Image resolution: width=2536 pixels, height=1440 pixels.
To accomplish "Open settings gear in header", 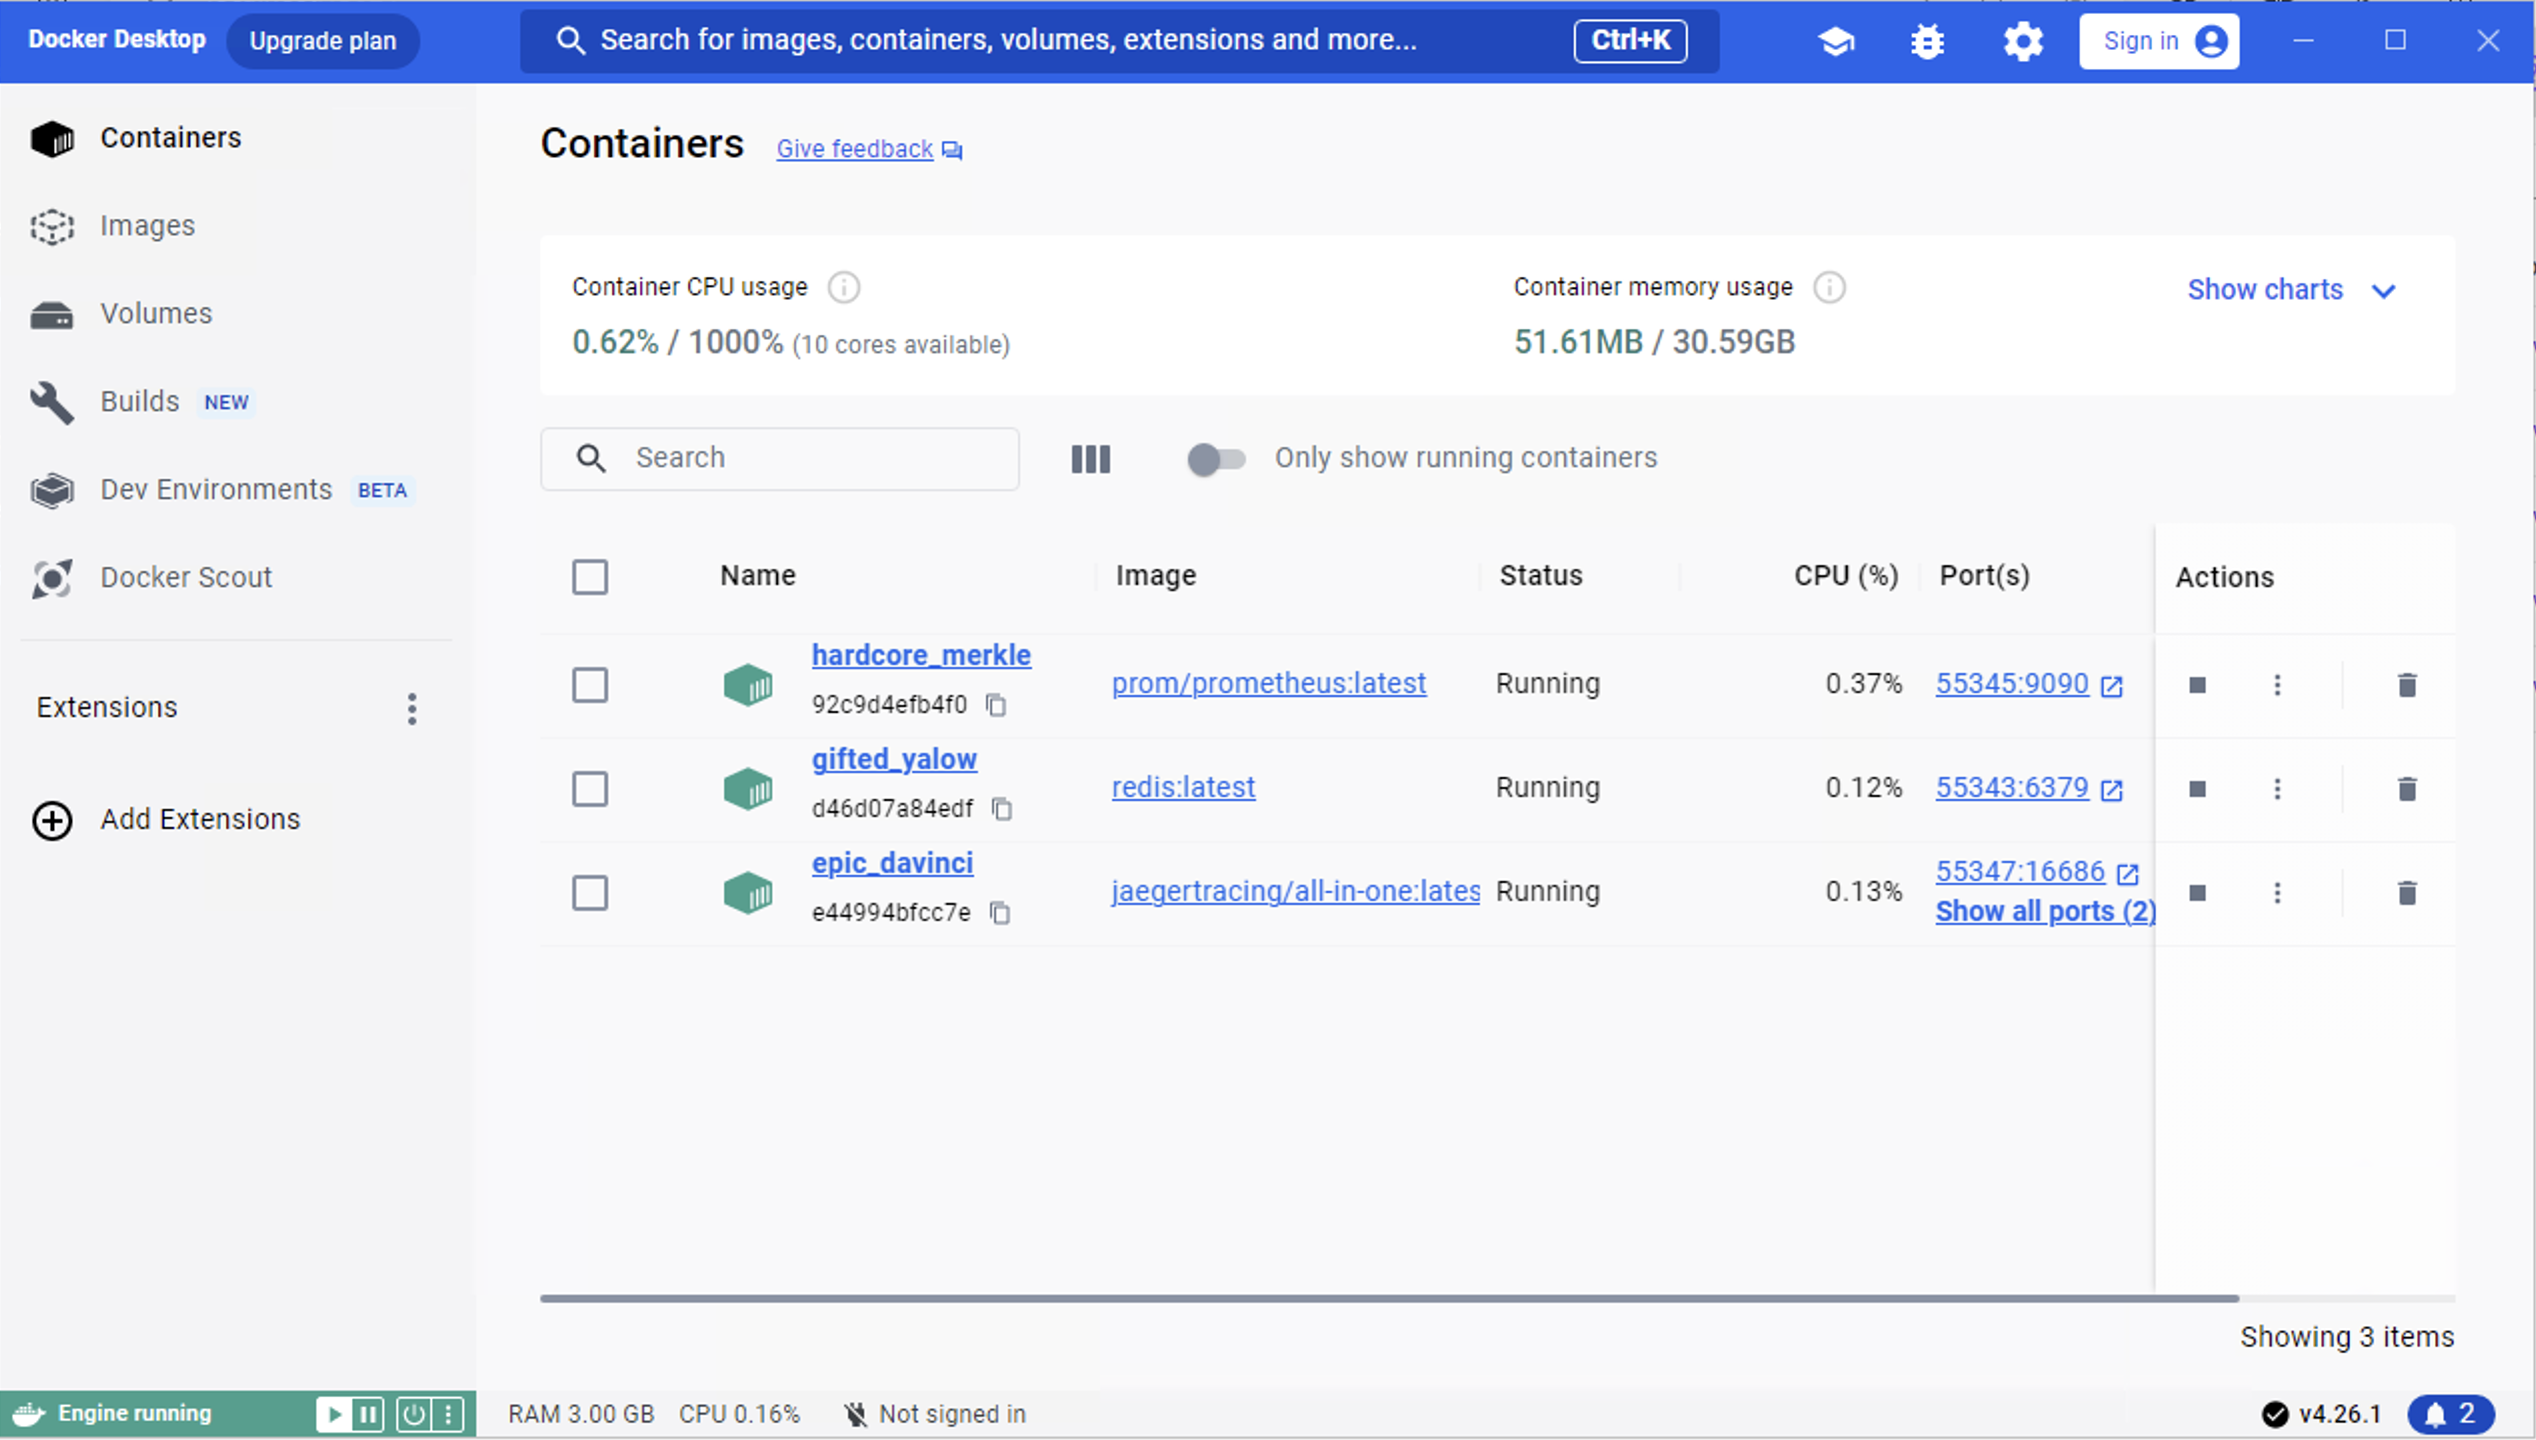I will [x=2022, y=41].
